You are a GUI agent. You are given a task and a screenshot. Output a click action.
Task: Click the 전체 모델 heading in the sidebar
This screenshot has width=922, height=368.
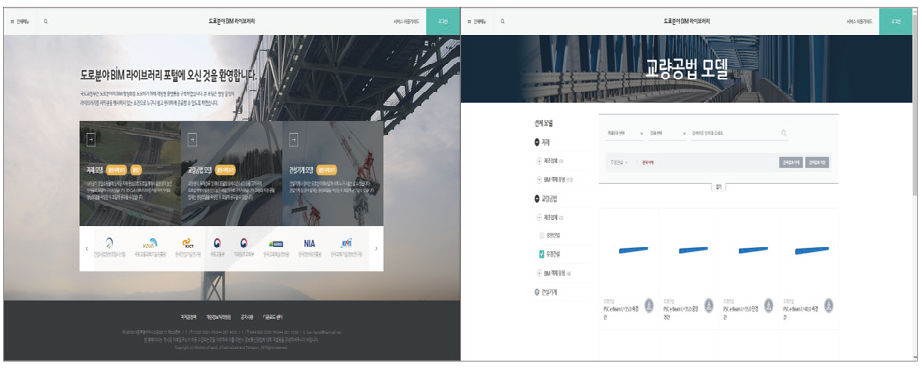544,123
